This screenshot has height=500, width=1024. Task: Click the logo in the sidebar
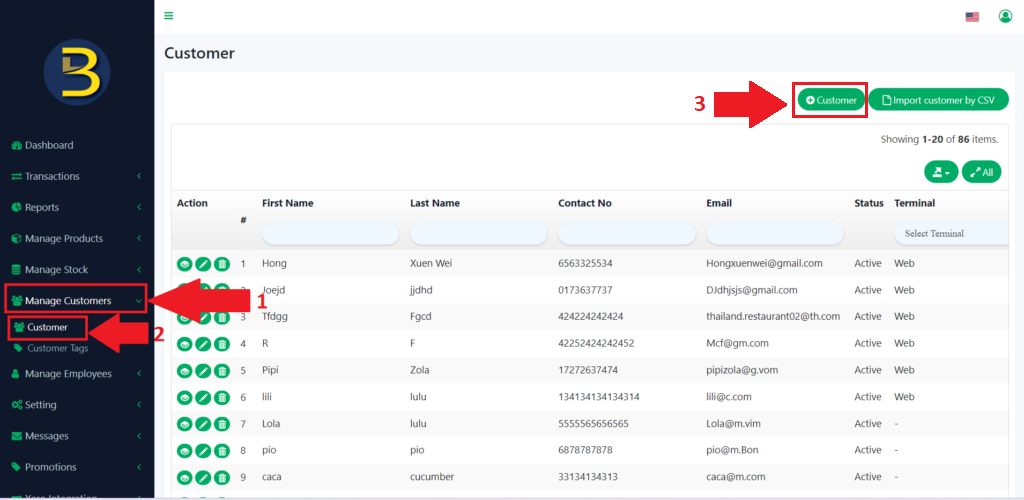click(77, 73)
